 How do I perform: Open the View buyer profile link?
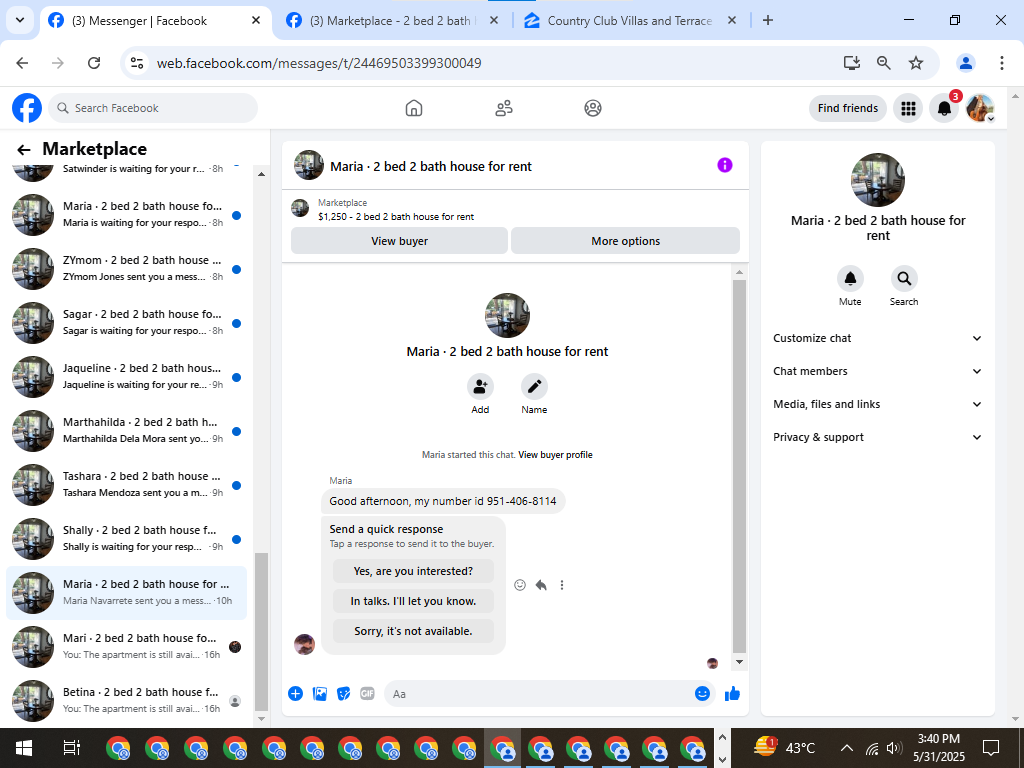pyautogui.click(x=555, y=455)
